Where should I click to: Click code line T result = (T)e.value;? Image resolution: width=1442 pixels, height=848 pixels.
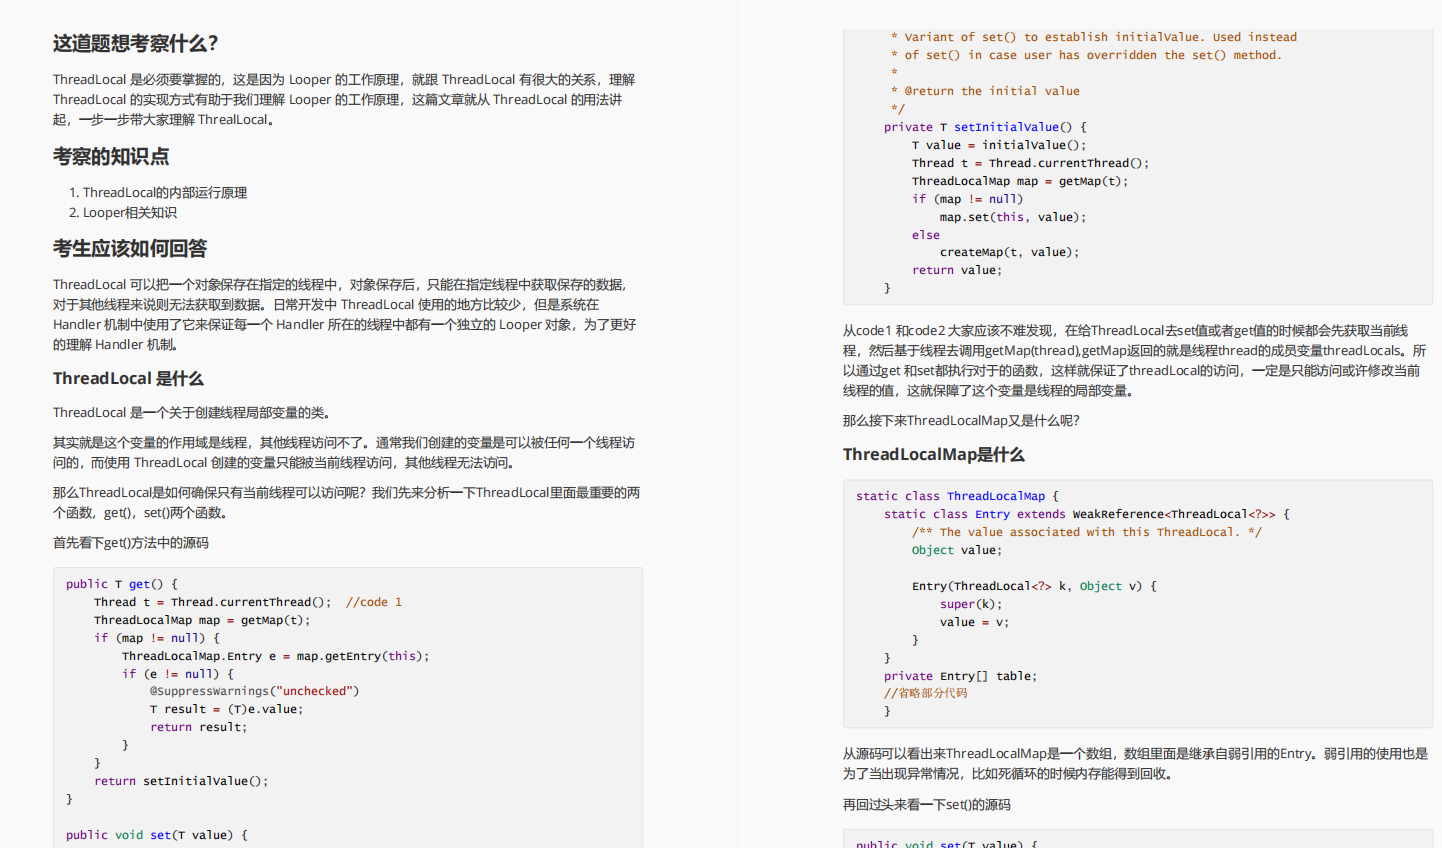click(227, 709)
